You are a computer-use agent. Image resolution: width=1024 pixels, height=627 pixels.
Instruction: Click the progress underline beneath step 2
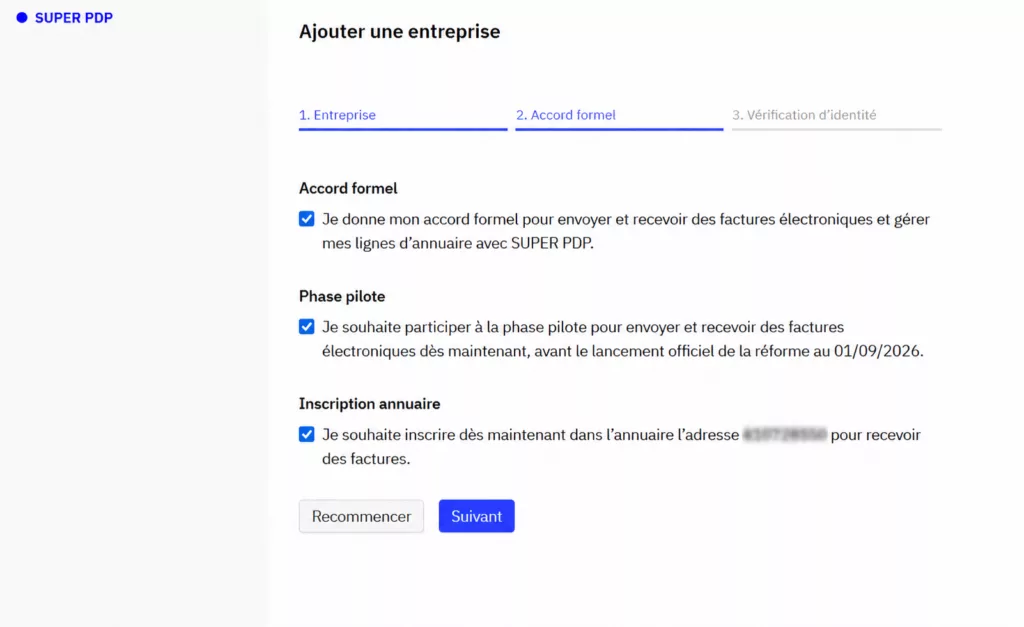coord(618,131)
